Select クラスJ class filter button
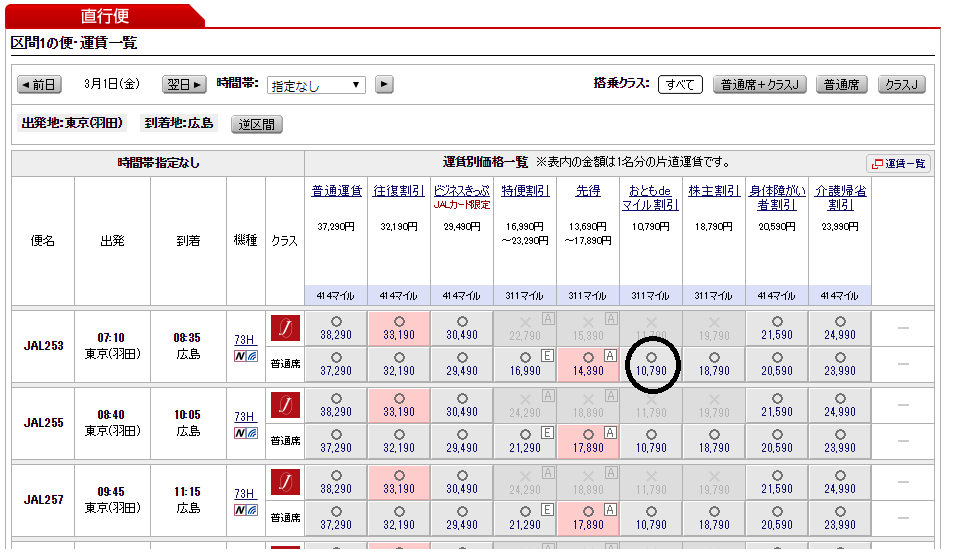953x560 pixels. pos(901,85)
